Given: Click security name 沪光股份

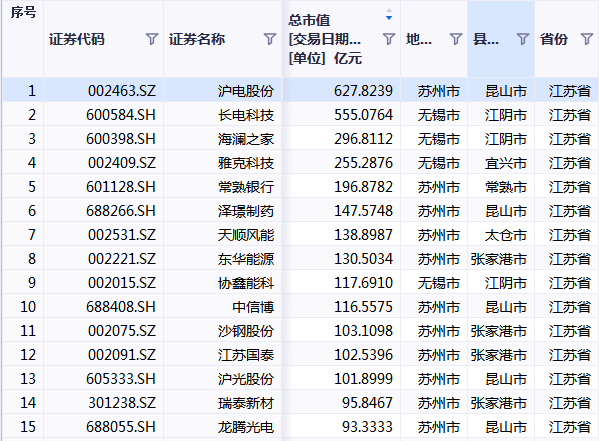Looking at the screenshot, I should point(246,379).
